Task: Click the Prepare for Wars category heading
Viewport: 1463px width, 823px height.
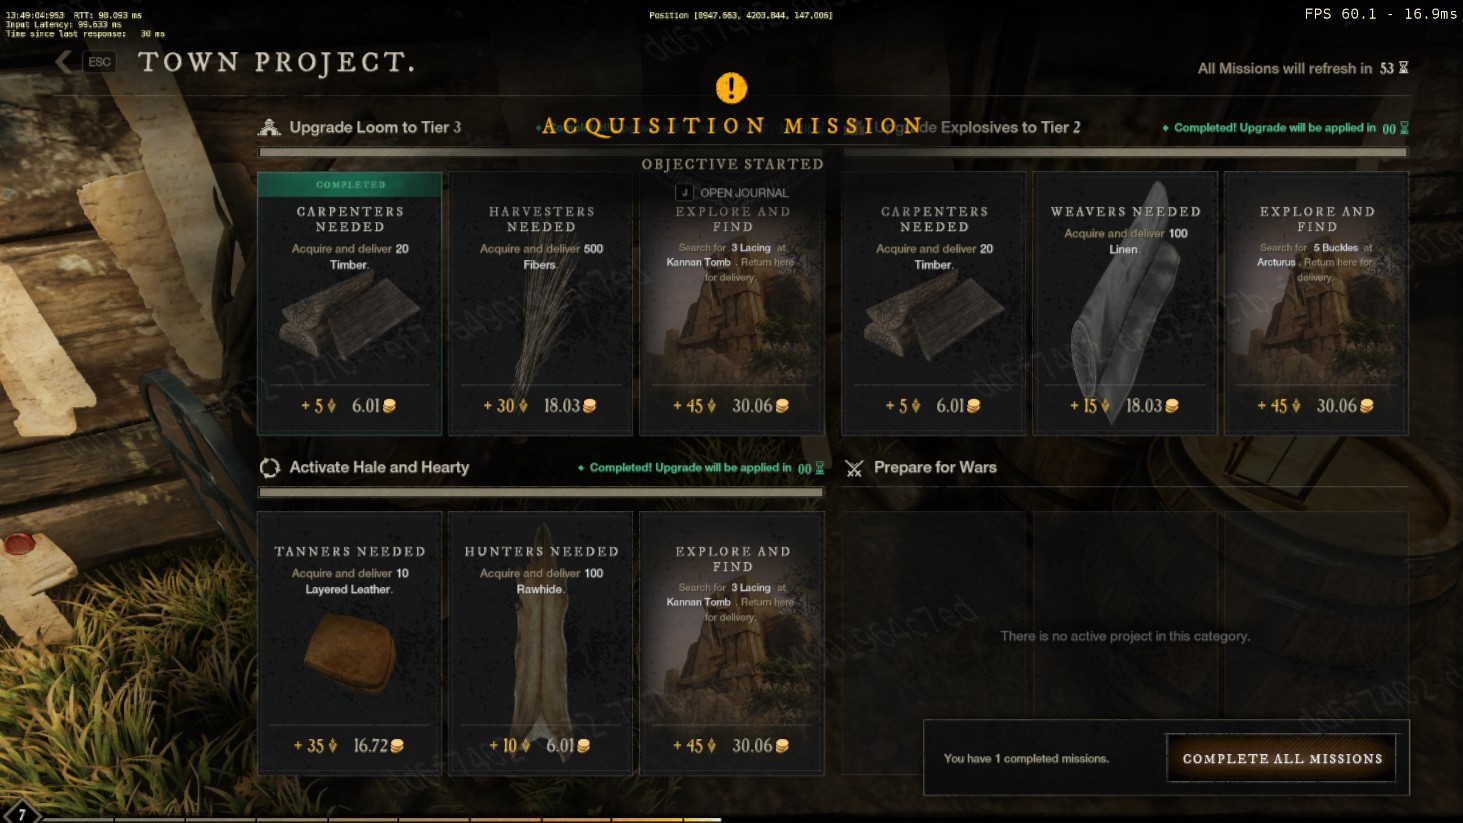Action: (935, 467)
